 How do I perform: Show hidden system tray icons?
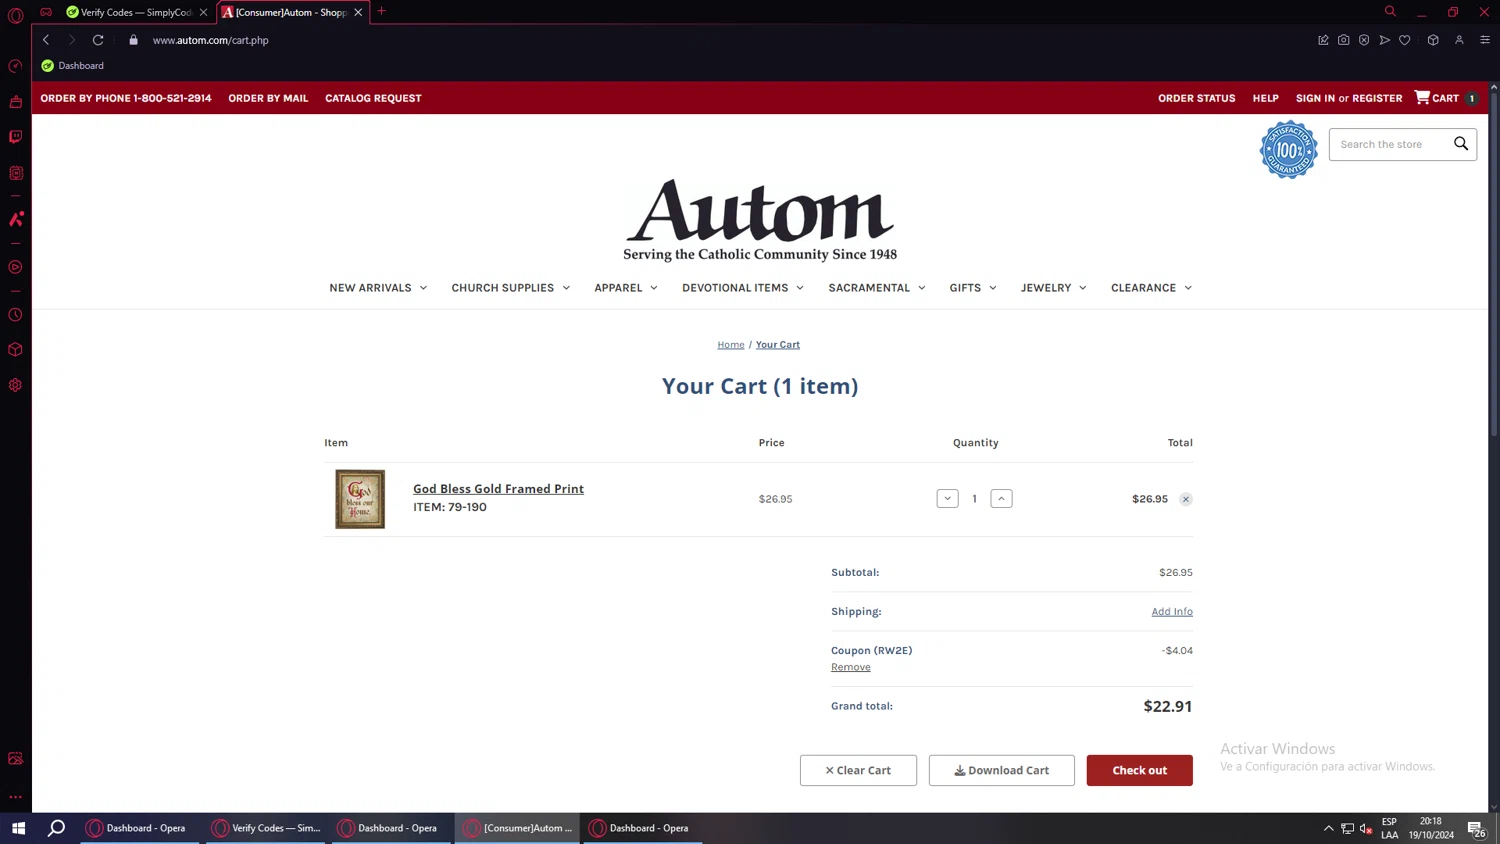(x=1328, y=828)
